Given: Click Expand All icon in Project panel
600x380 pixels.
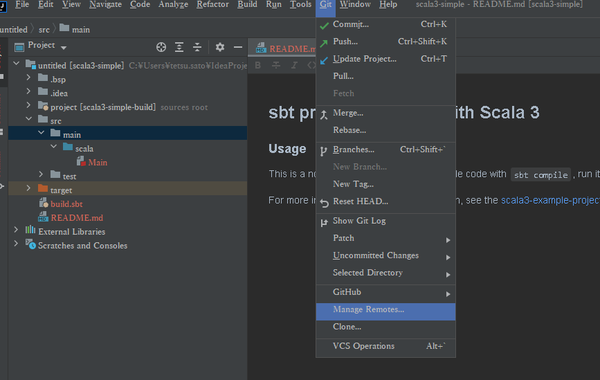Looking at the screenshot, I should pos(179,47).
